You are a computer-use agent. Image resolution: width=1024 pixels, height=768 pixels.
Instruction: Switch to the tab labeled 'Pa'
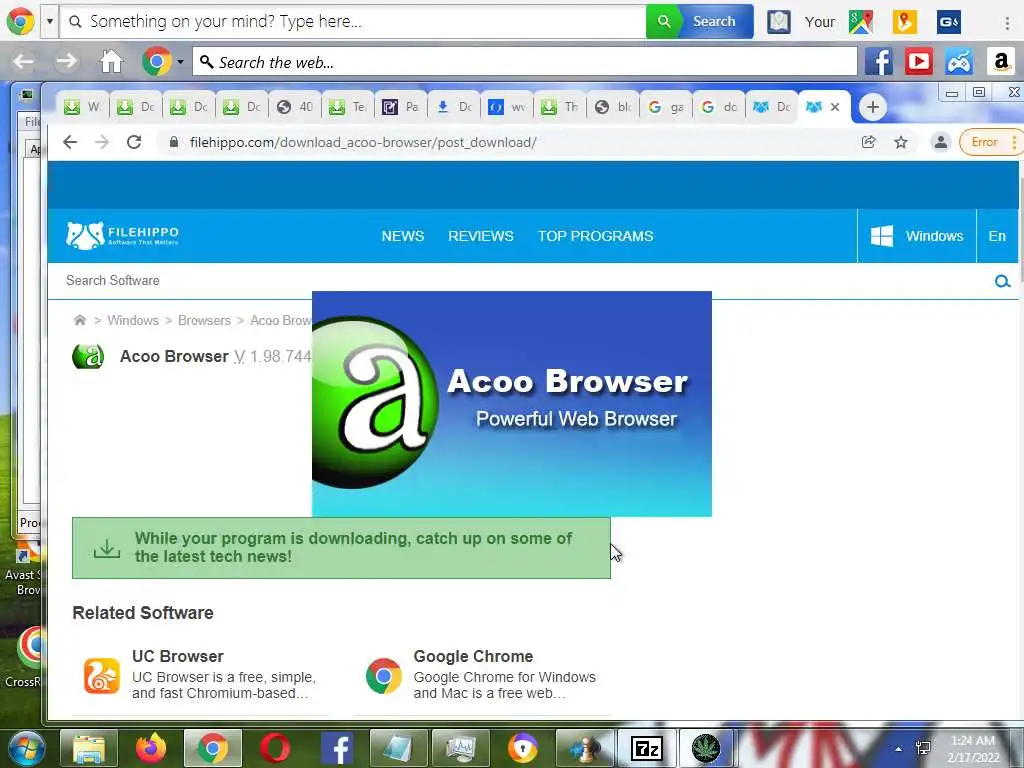coord(400,107)
